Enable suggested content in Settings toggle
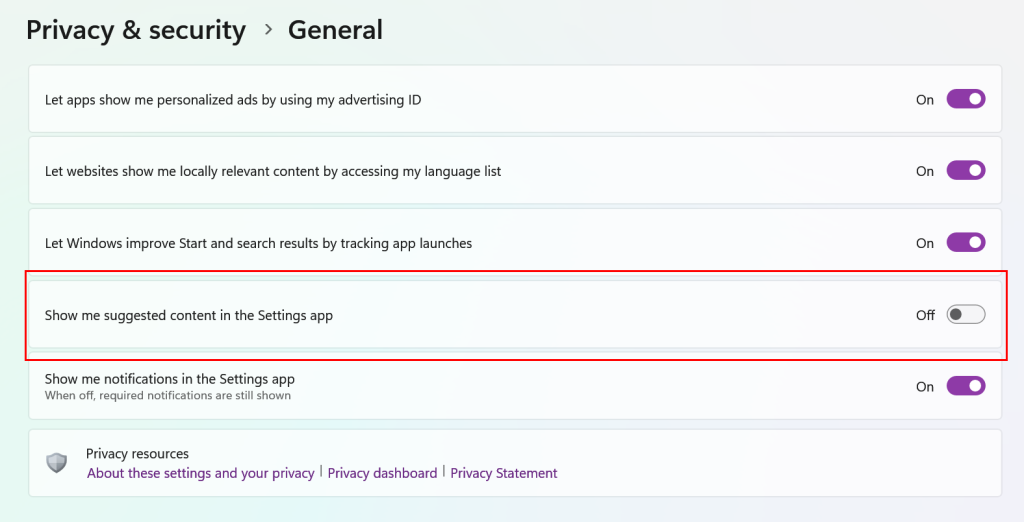The image size is (1024, 522). [965, 315]
